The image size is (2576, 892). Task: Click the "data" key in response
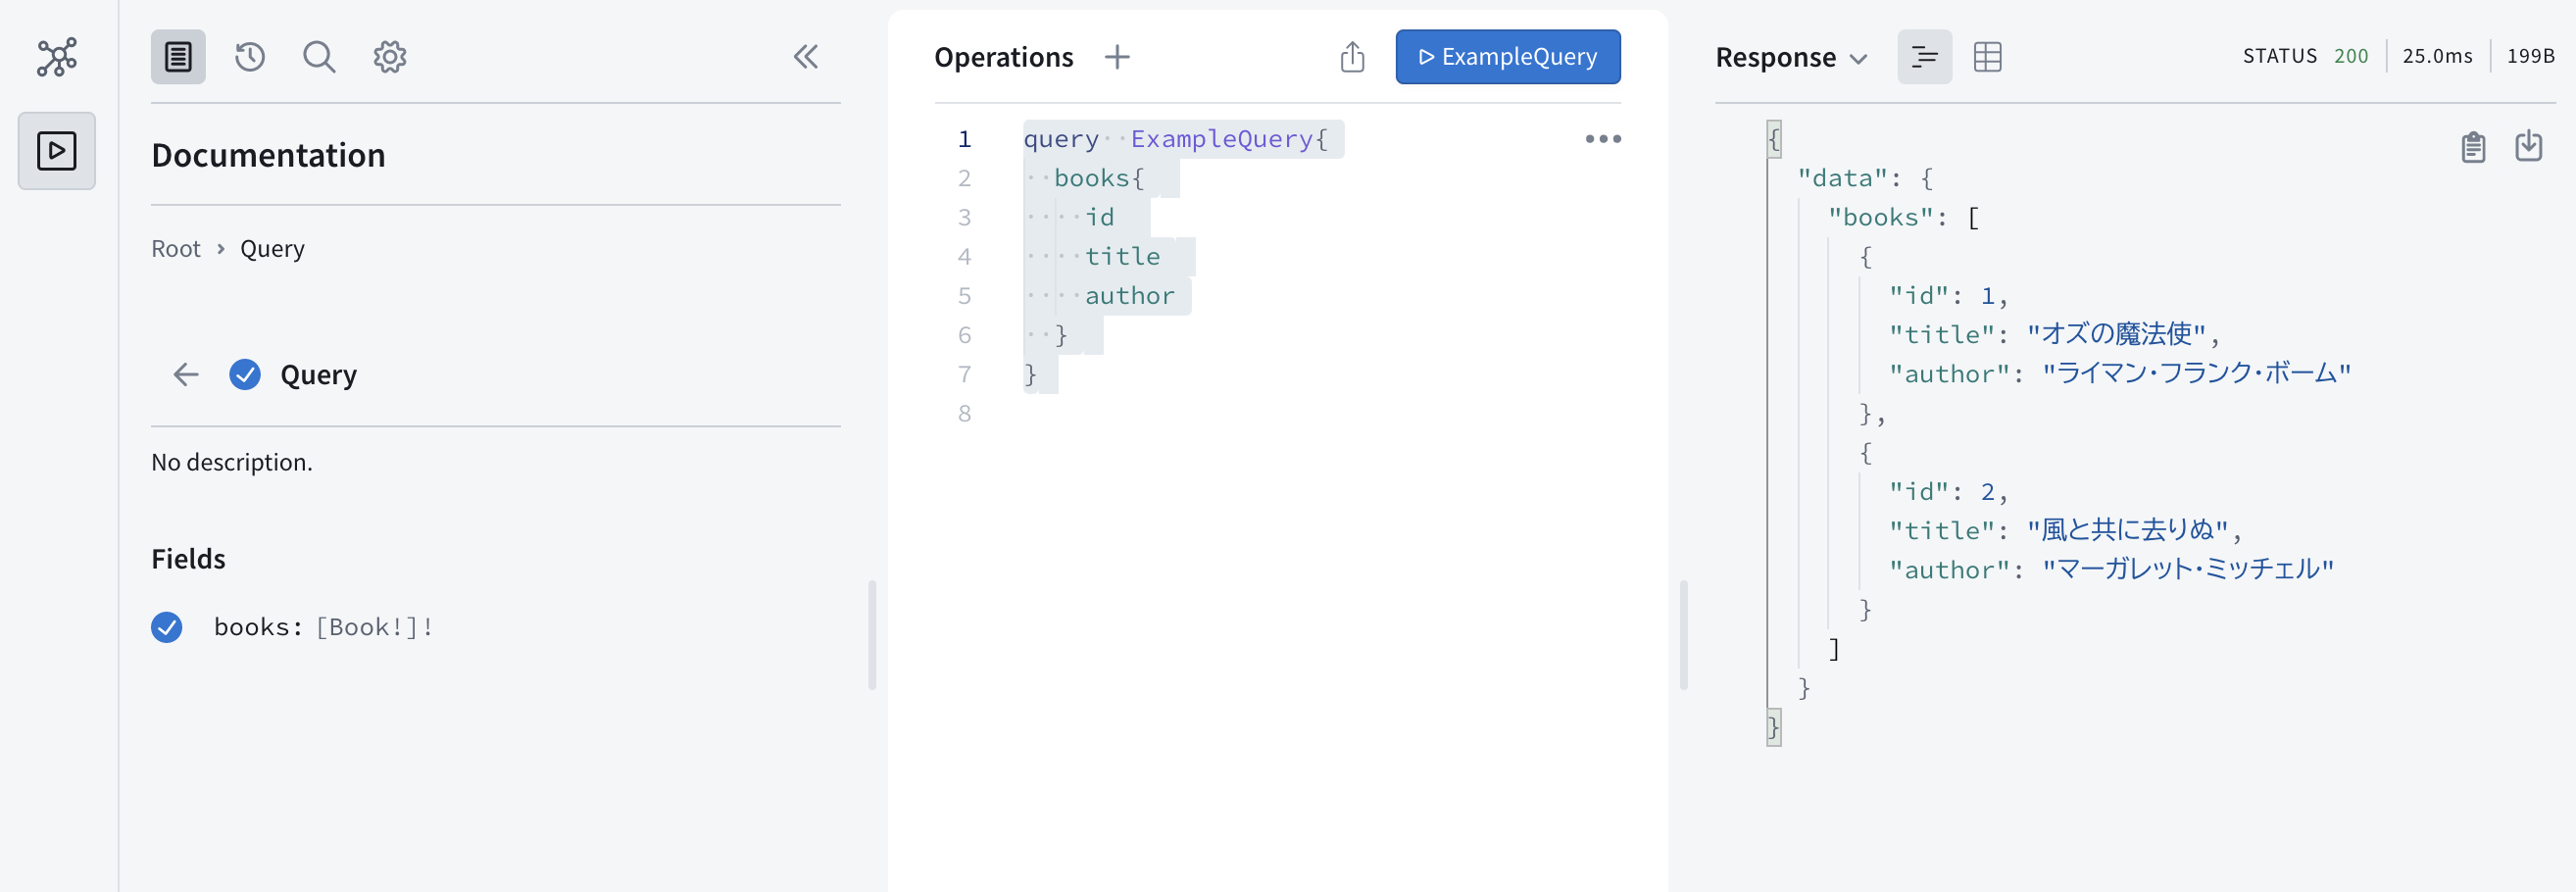coord(1842,179)
